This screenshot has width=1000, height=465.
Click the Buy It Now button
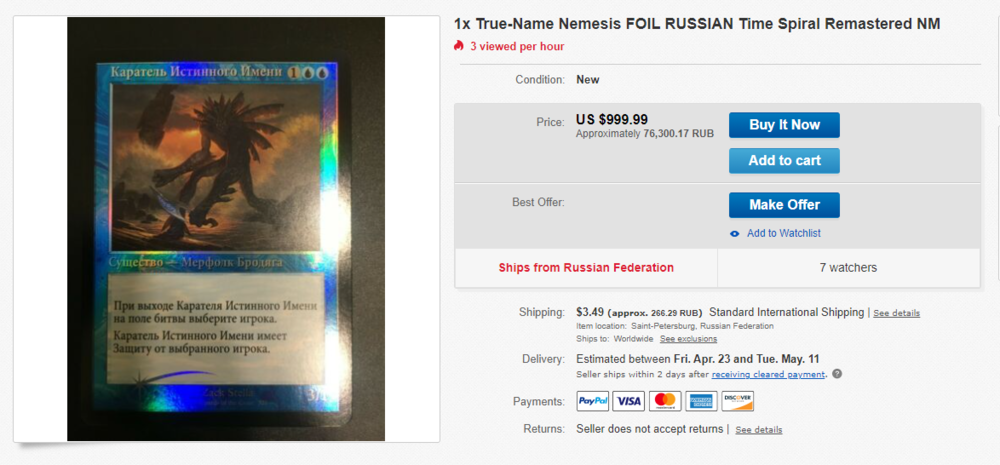coord(784,125)
